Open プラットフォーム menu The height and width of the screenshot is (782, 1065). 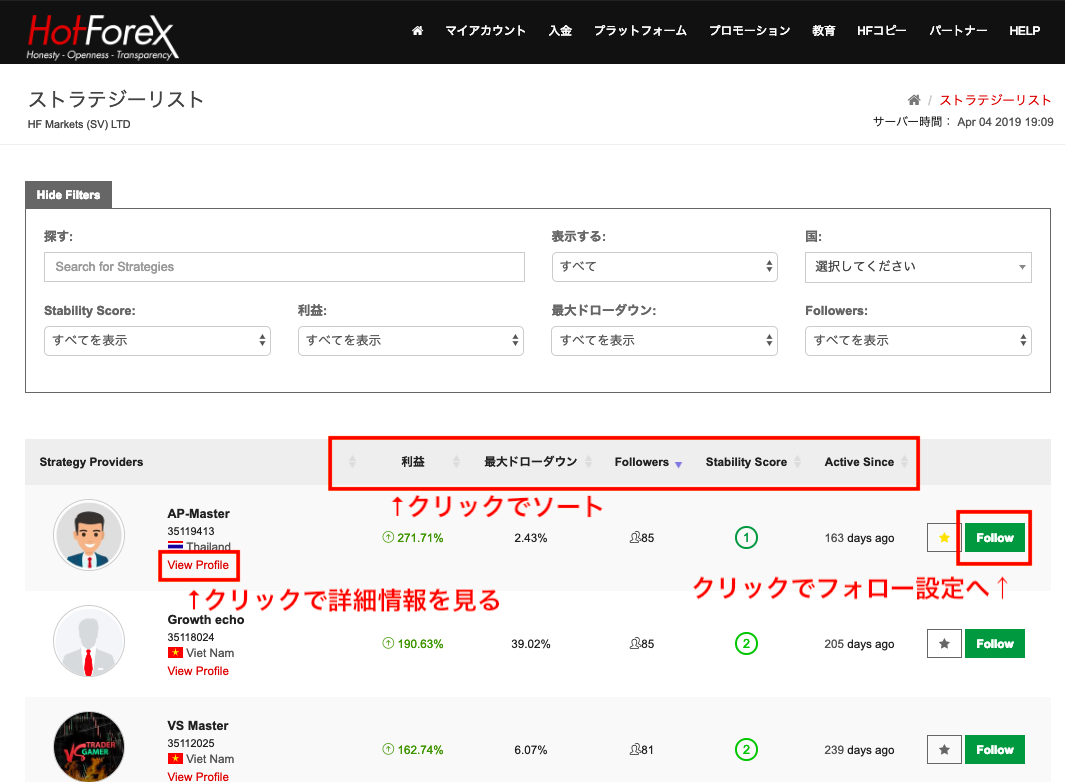coord(640,31)
